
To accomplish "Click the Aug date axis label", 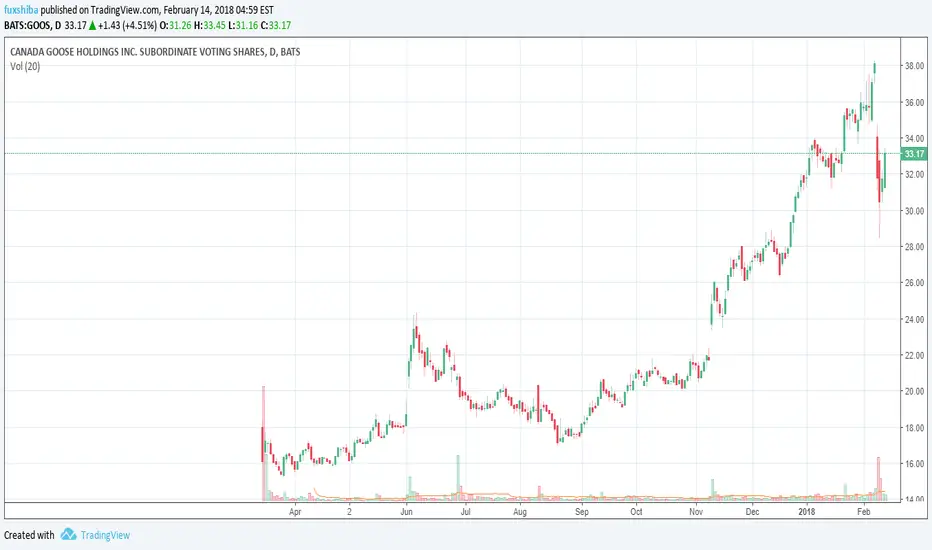I will pos(519,511).
